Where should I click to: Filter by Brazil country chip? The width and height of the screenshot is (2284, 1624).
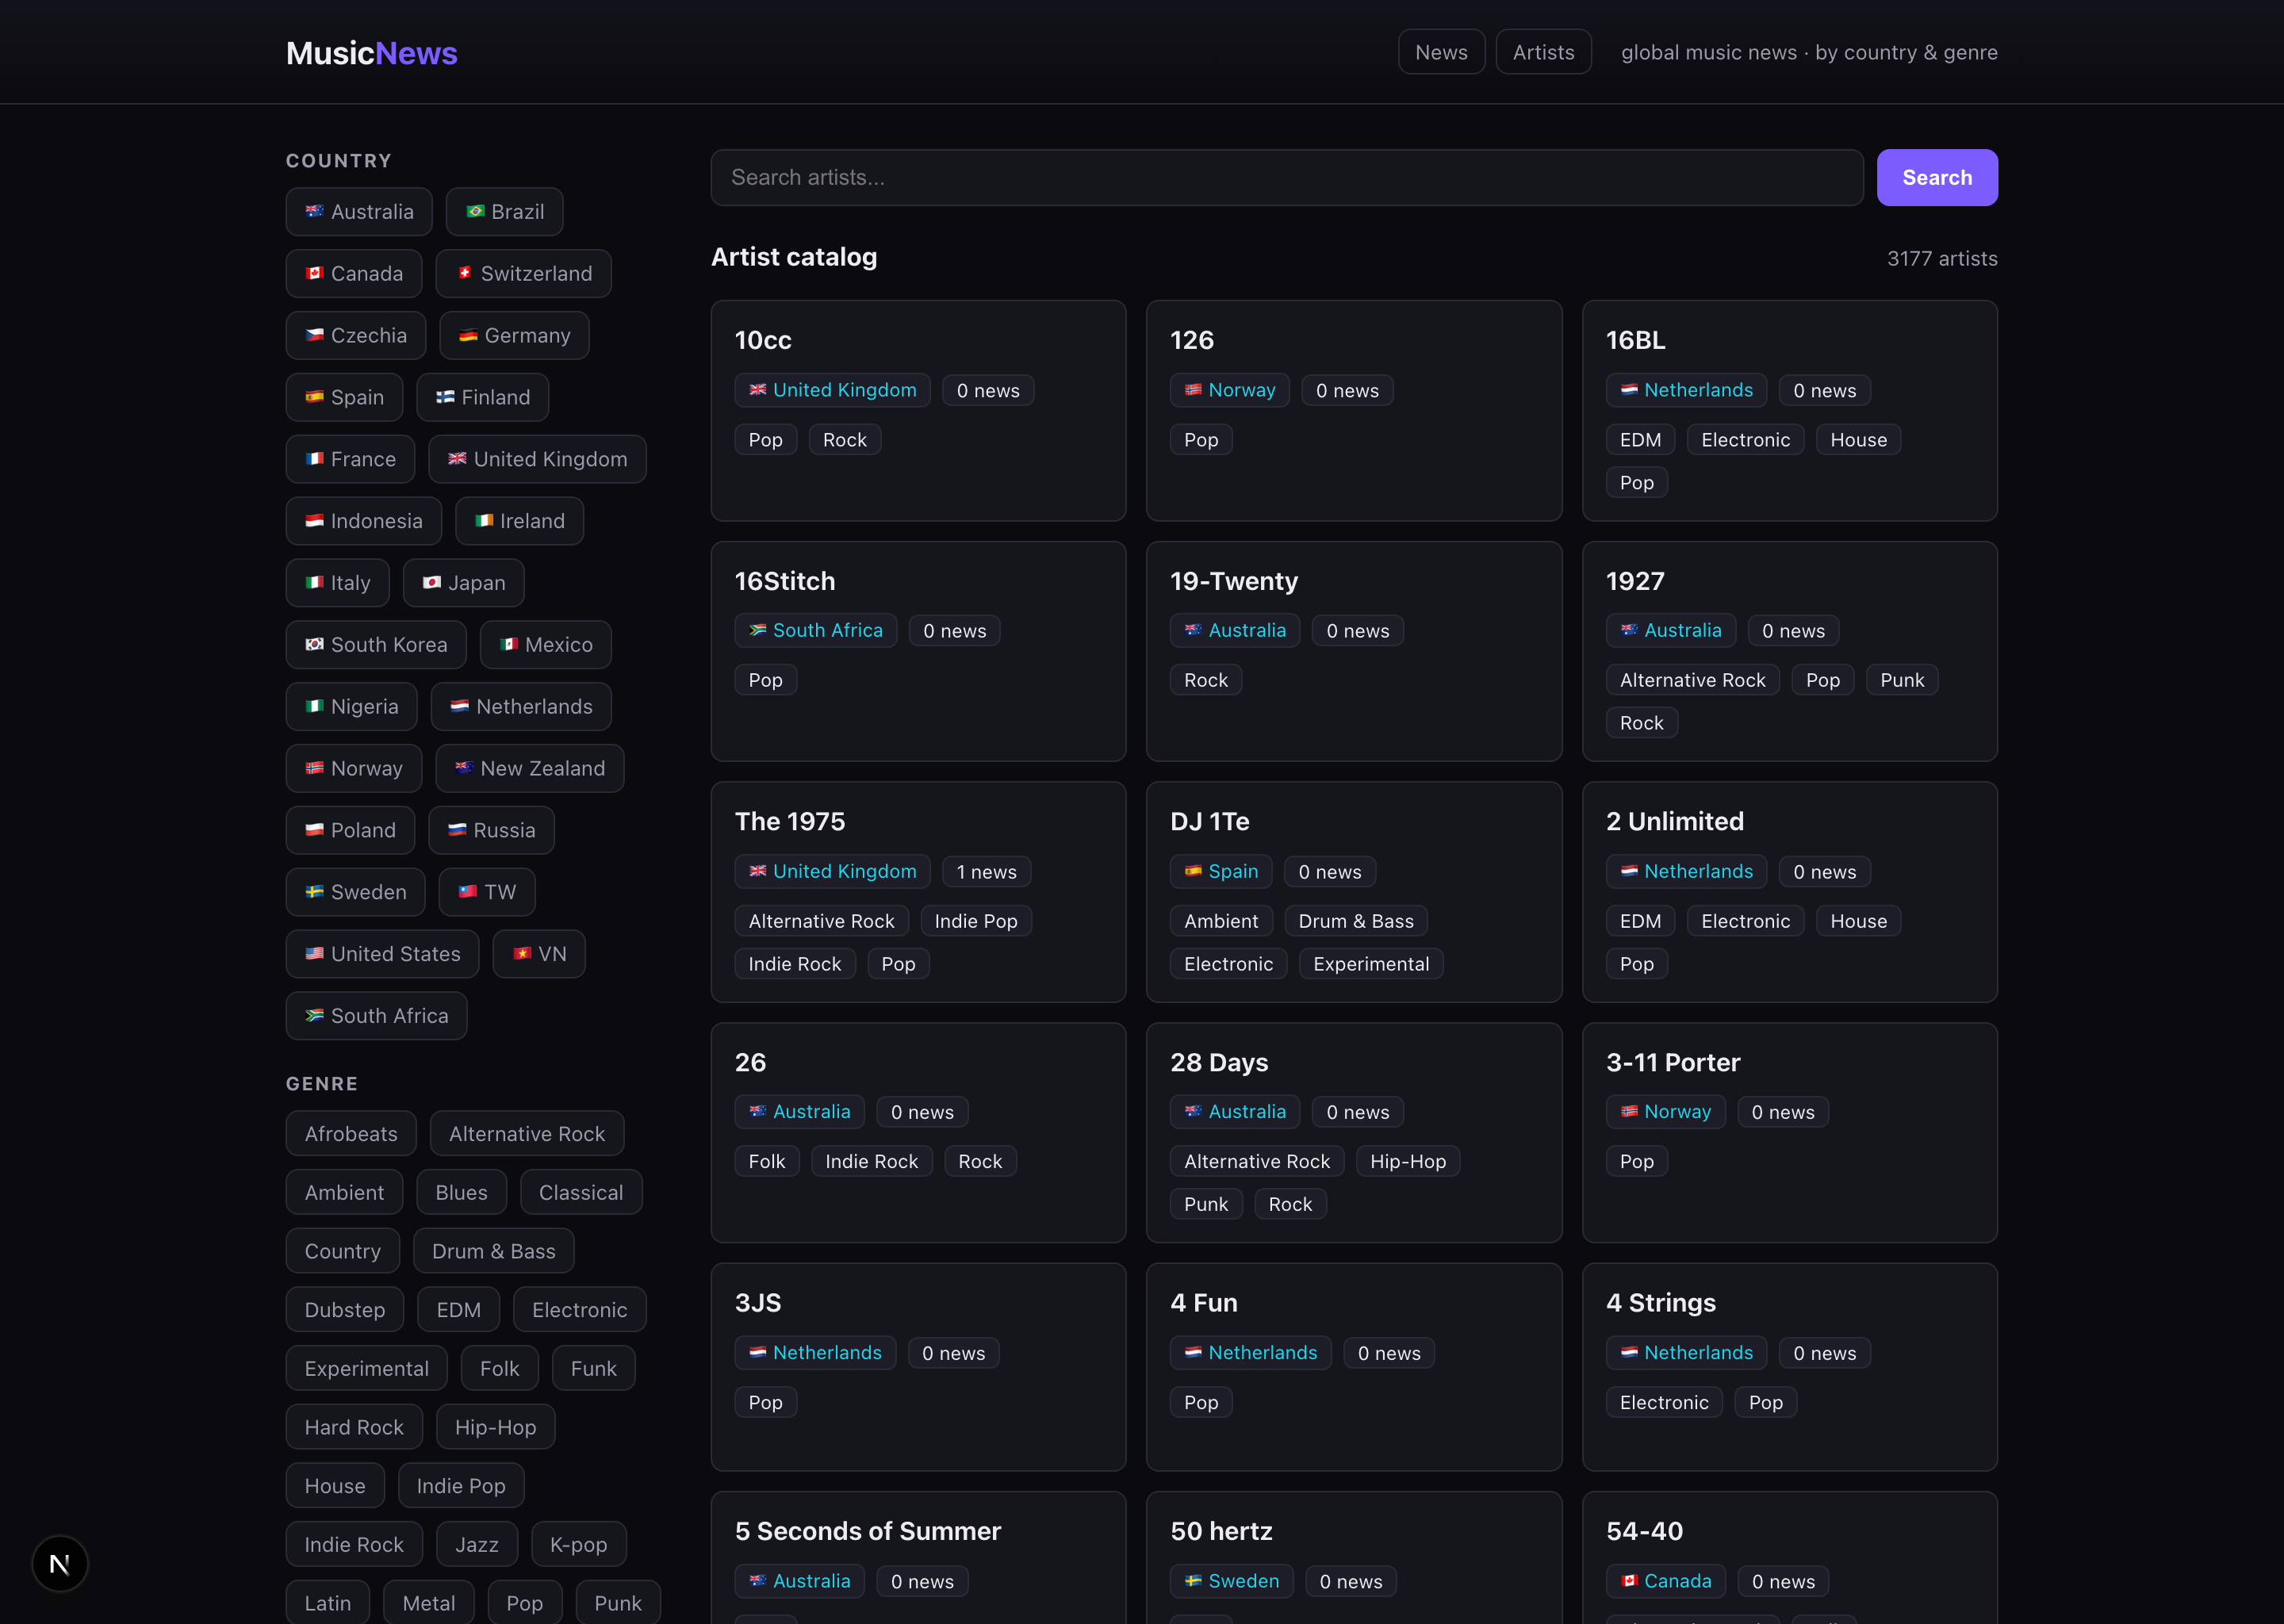[x=504, y=212]
